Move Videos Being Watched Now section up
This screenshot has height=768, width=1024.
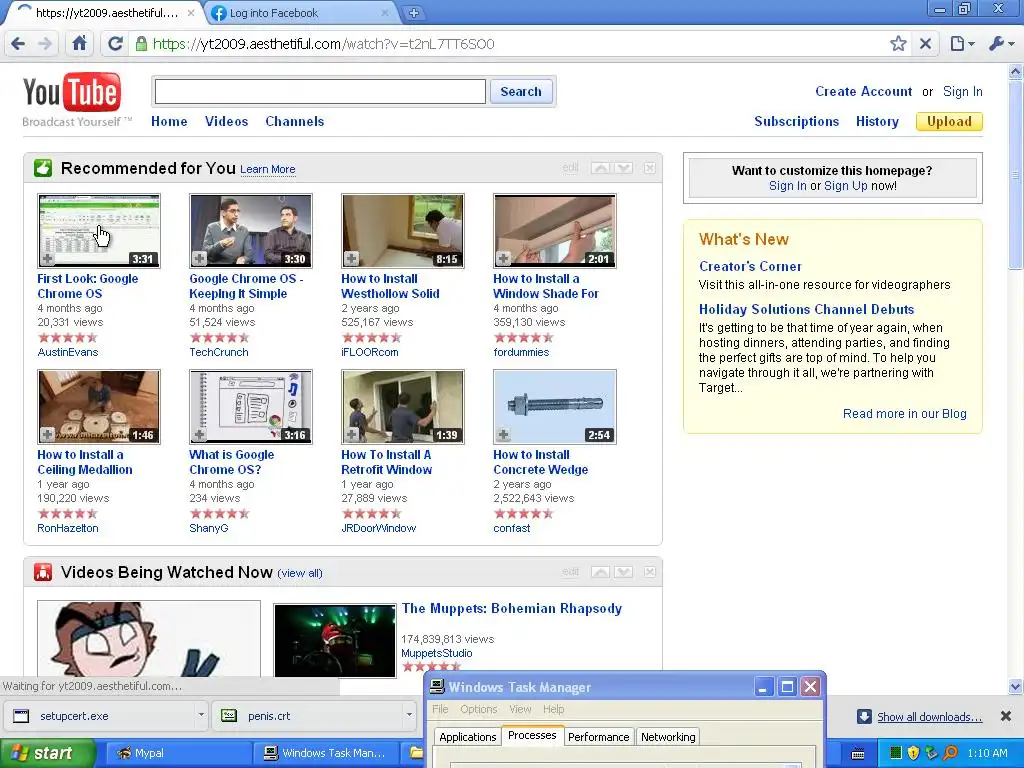(601, 572)
